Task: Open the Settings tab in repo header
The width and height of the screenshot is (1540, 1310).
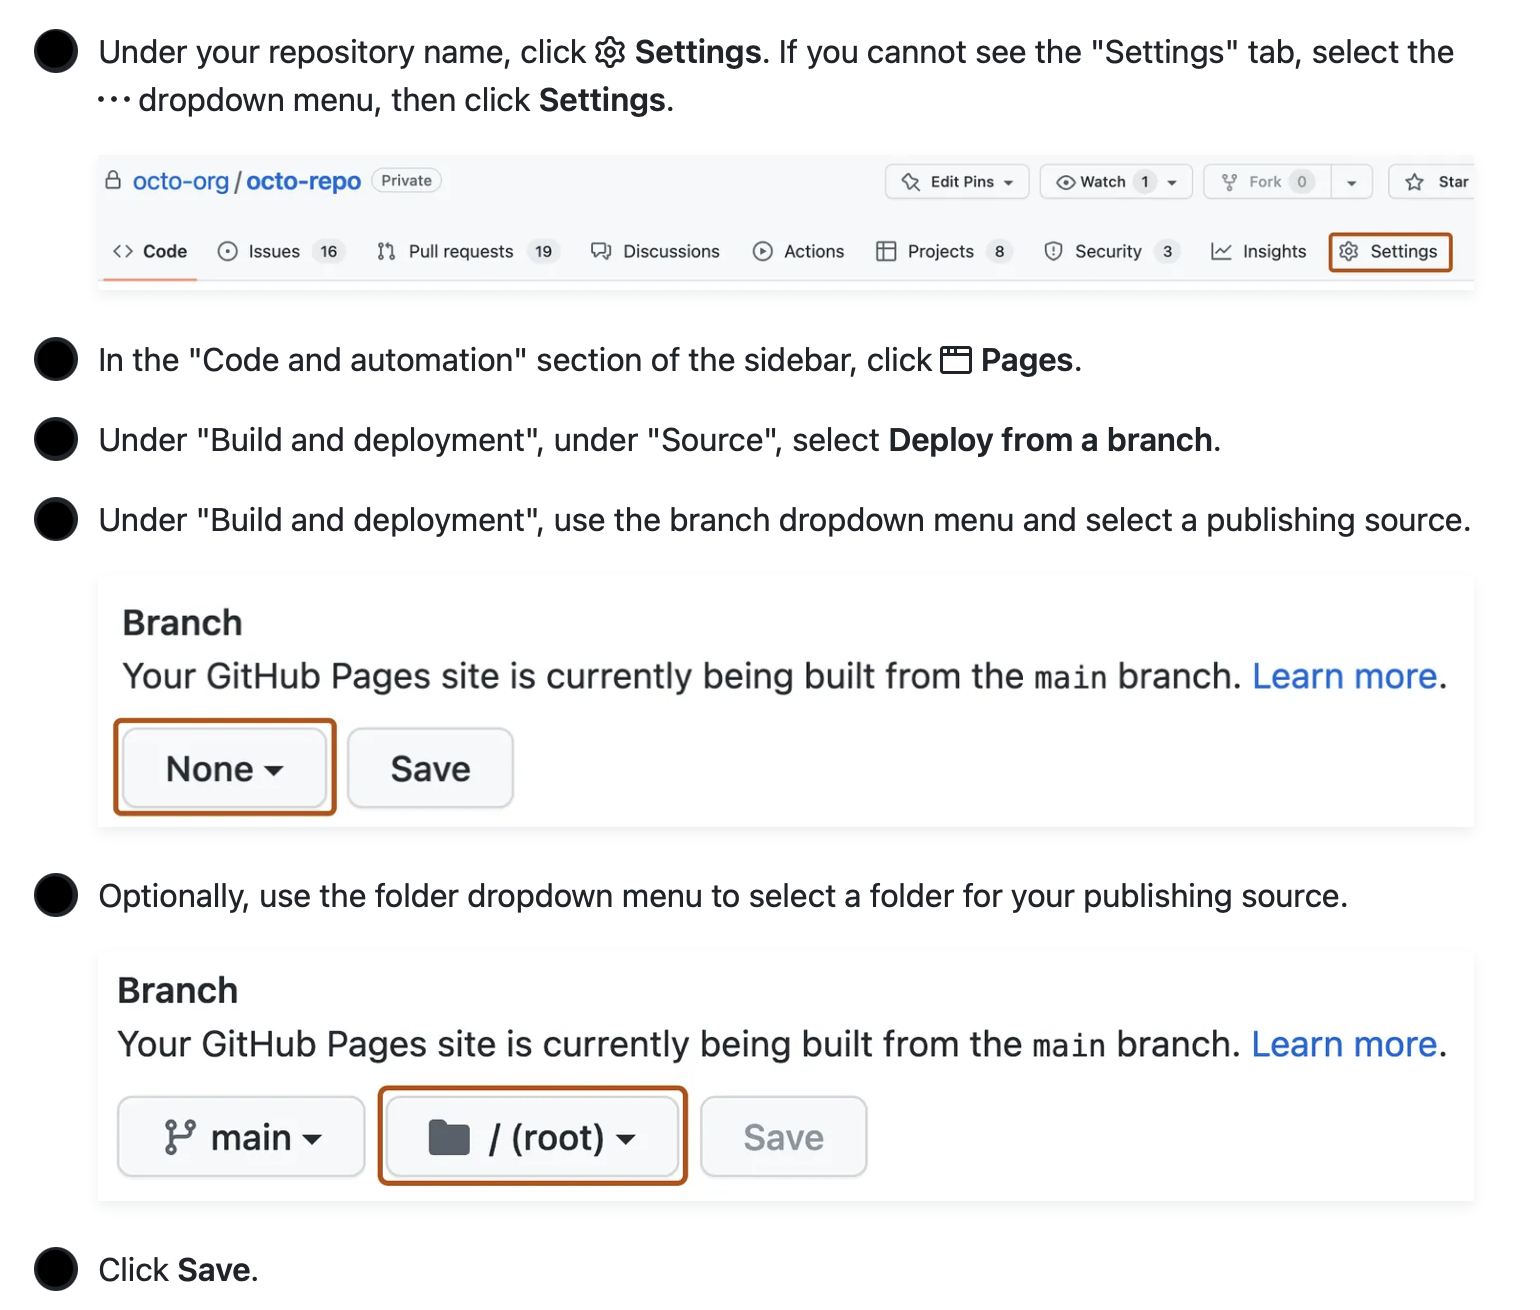Action: 1390,251
